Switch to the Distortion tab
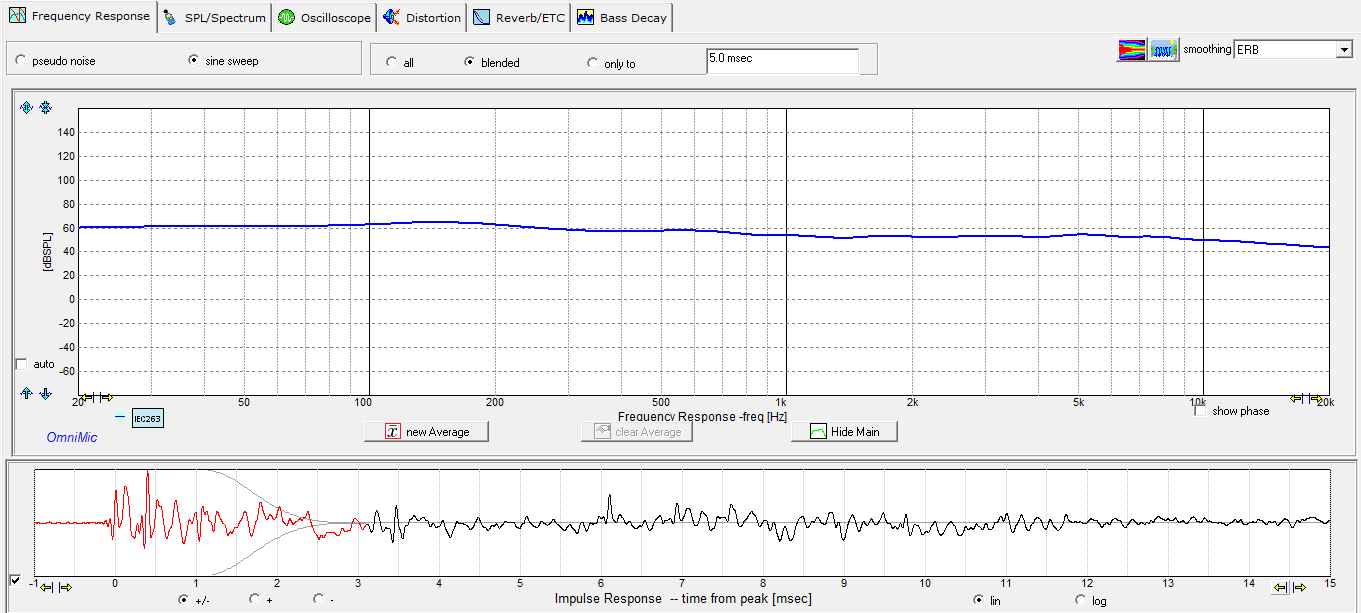The width and height of the screenshot is (1361, 613). click(x=422, y=18)
